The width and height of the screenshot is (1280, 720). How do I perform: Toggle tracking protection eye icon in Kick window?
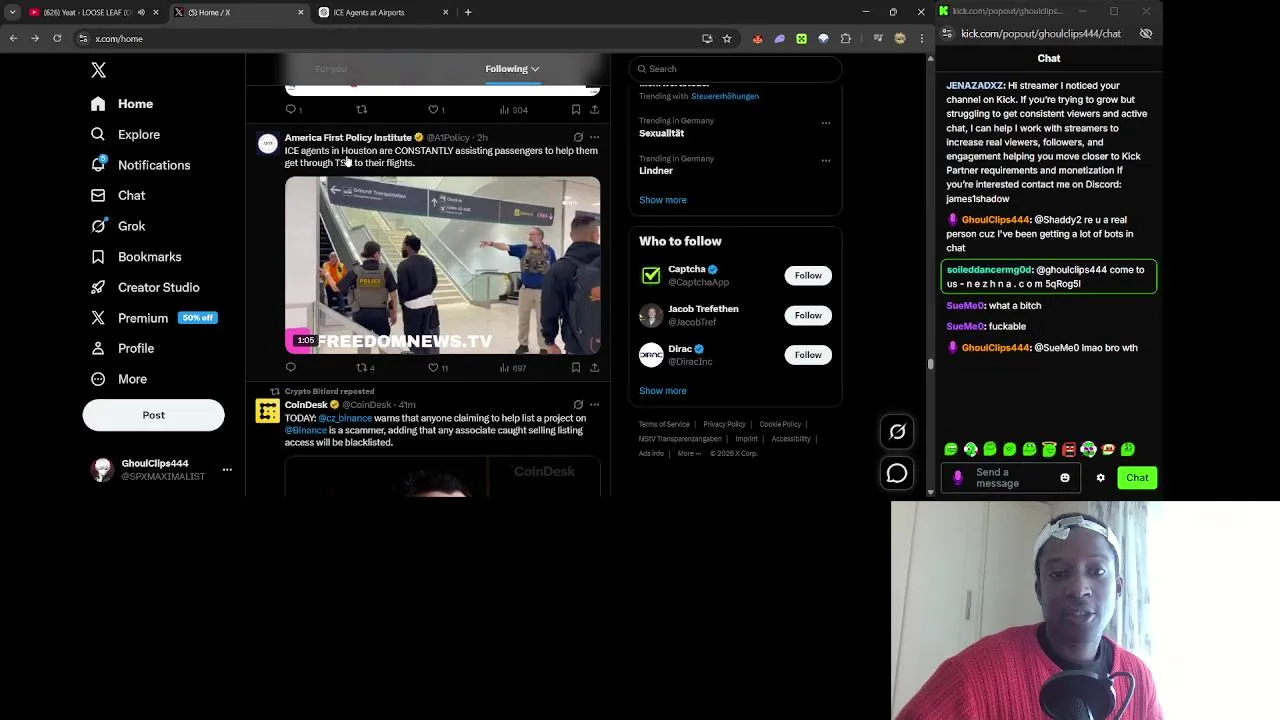(x=1146, y=33)
